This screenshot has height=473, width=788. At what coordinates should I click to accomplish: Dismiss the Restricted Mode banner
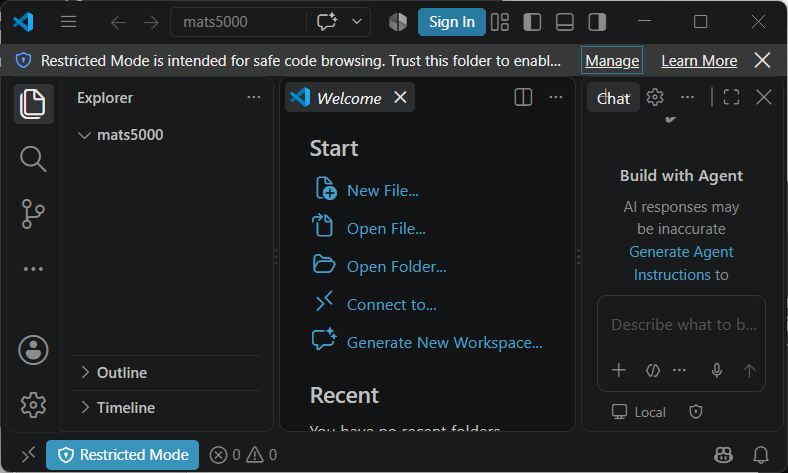tap(762, 60)
